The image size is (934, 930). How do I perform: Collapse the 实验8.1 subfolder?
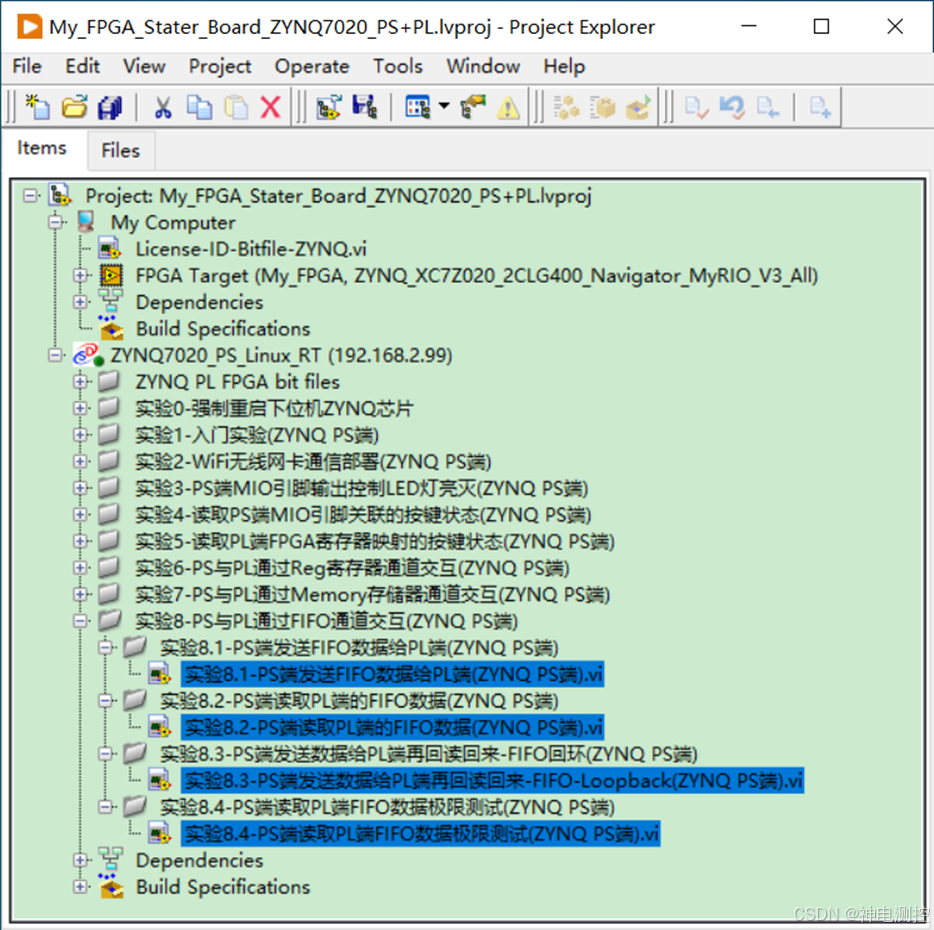(x=105, y=648)
